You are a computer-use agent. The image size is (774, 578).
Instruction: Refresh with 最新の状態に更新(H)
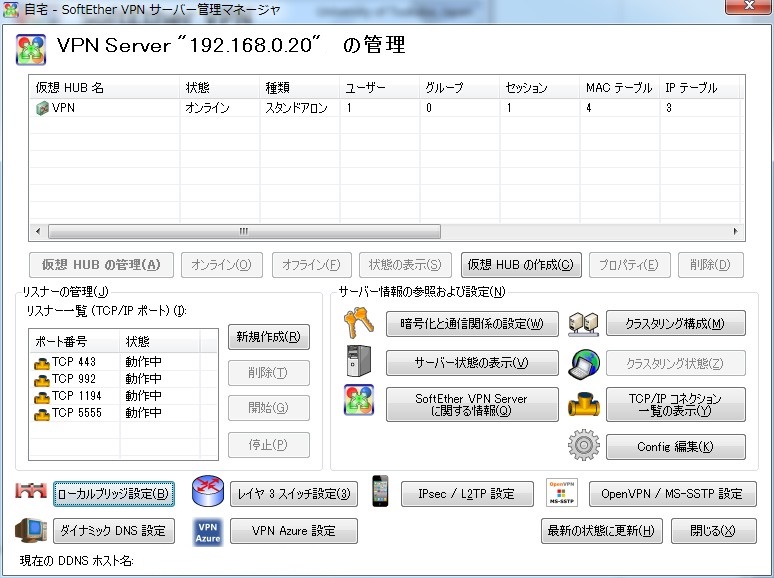click(601, 531)
